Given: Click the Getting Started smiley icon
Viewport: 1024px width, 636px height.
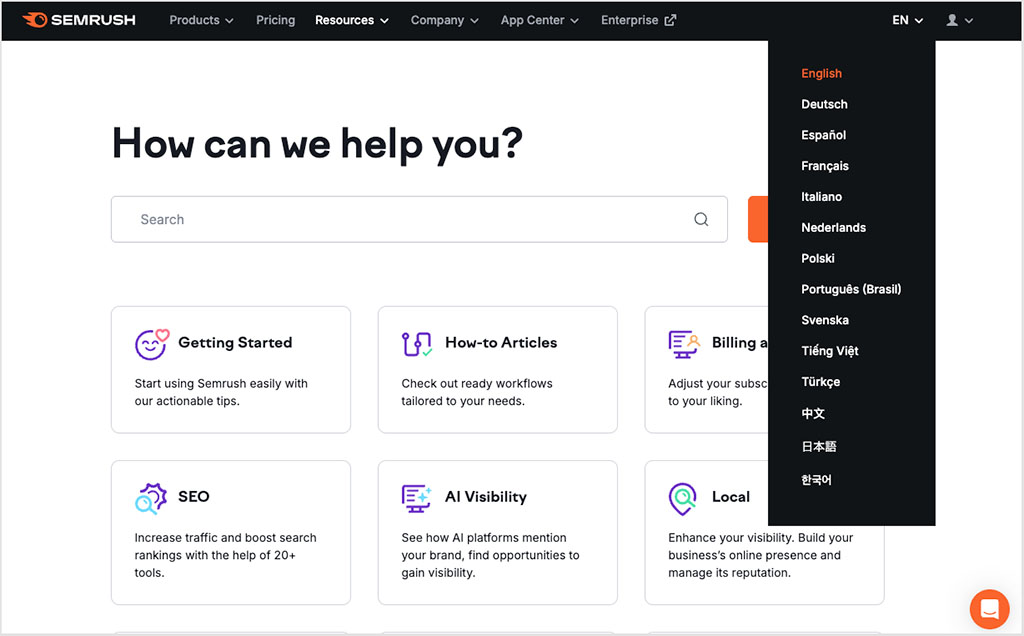Looking at the screenshot, I should click(151, 343).
